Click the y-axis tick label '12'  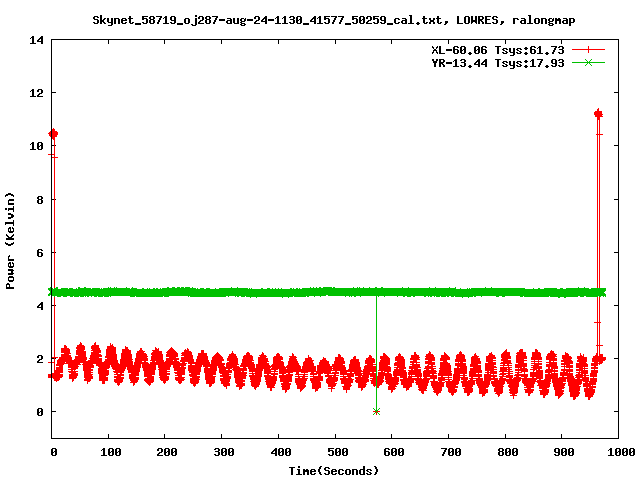pos(36,93)
